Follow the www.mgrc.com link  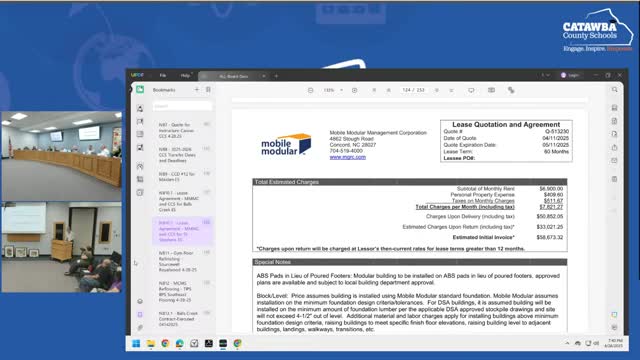[348, 157]
